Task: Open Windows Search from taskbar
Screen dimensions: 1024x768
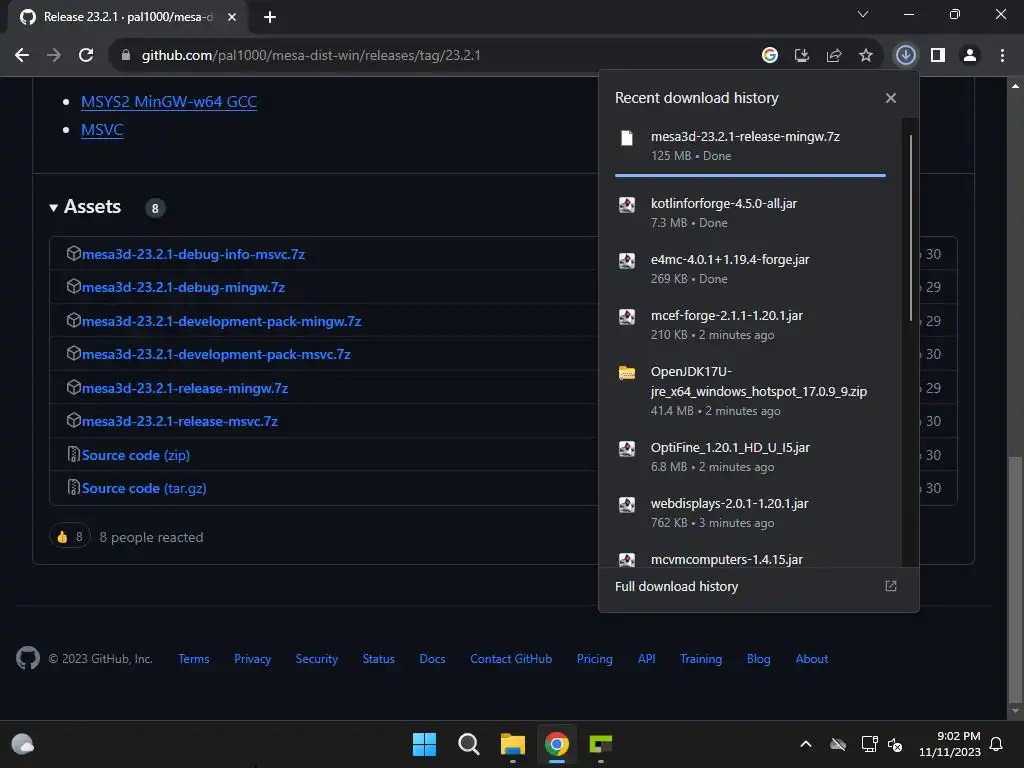Action: (x=468, y=744)
